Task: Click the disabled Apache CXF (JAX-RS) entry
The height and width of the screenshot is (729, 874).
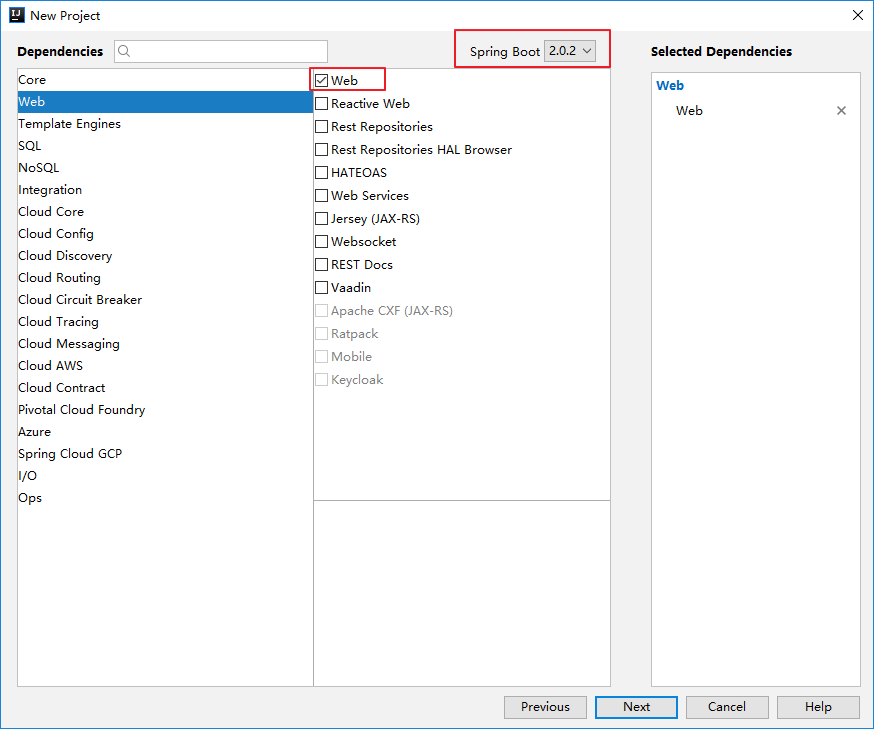Action: pos(384,310)
